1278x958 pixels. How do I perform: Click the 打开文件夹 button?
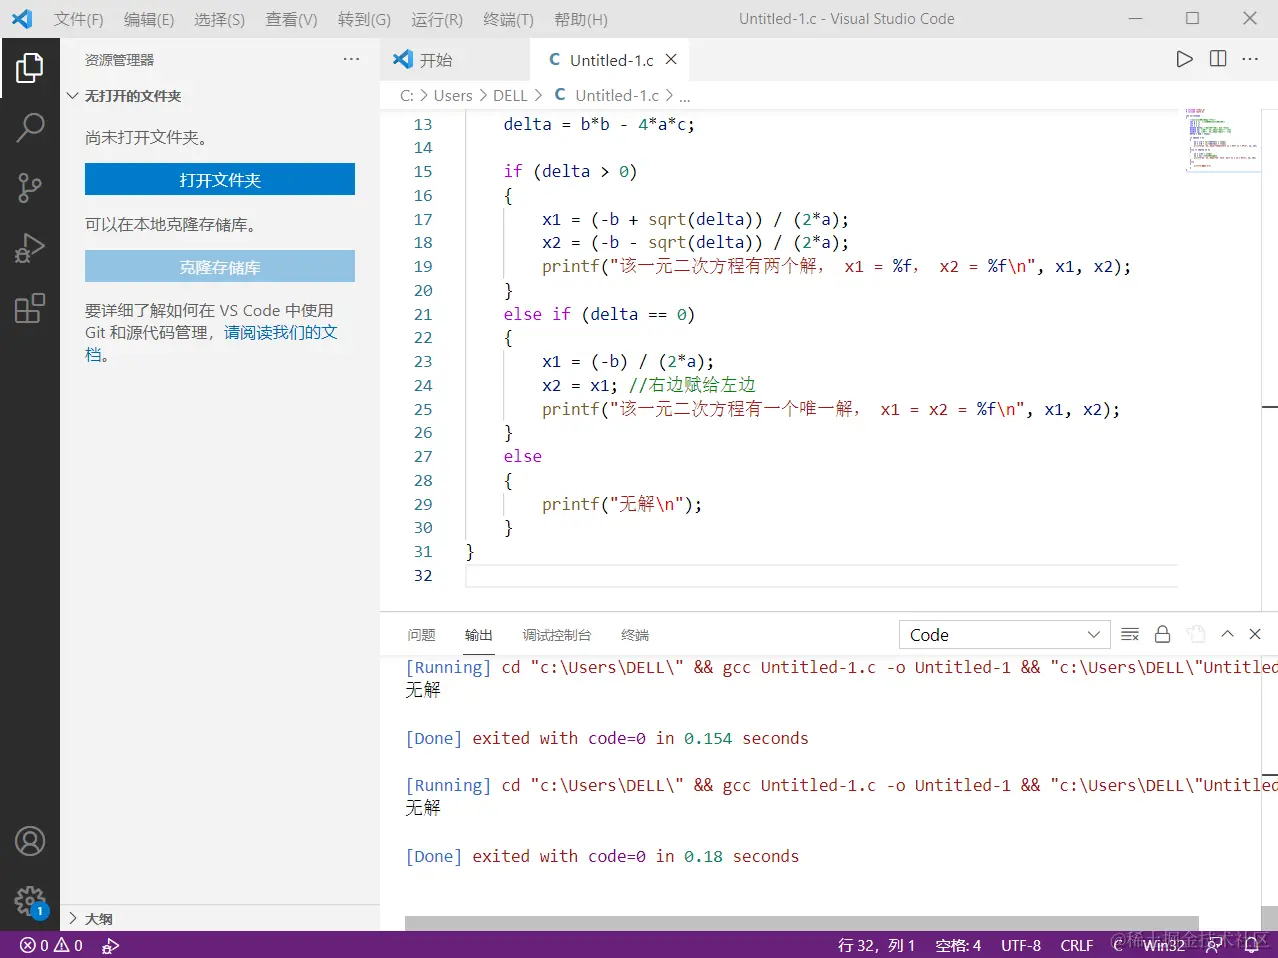tap(220, 180)
